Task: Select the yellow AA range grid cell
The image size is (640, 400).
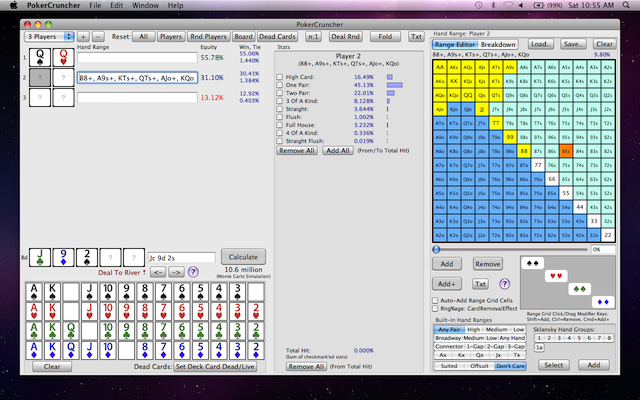Action: [x=440, y=67]
